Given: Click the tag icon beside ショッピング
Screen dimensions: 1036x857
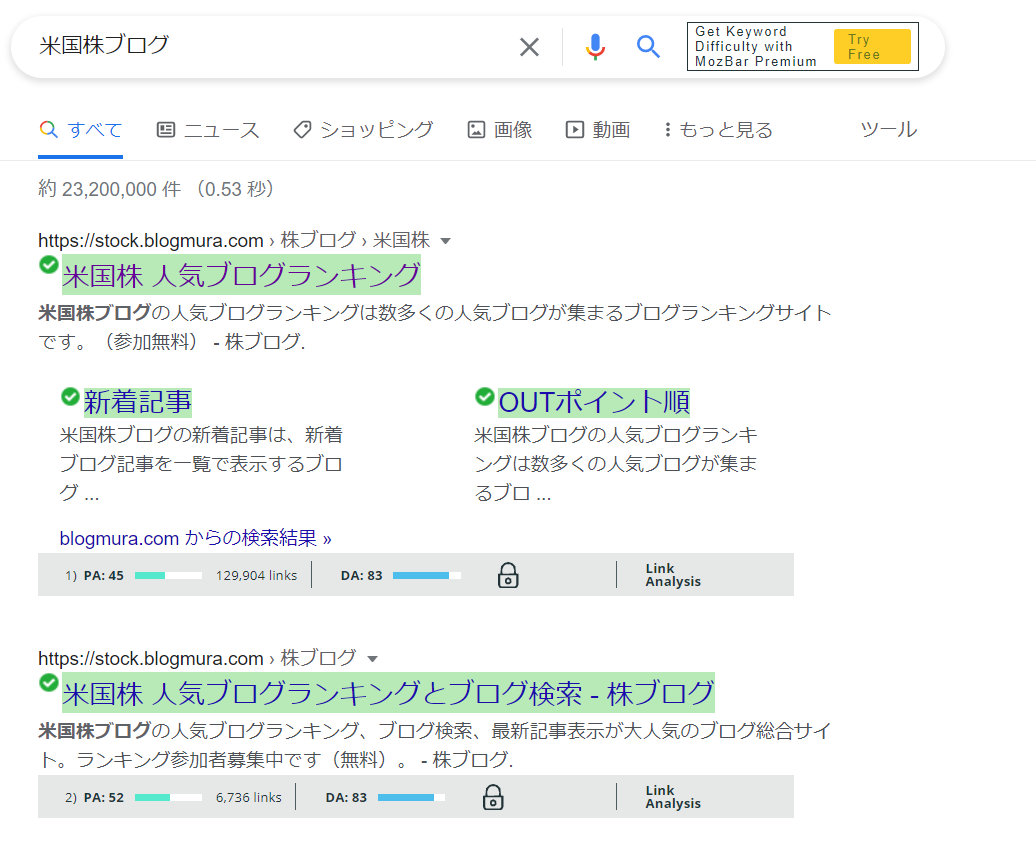Looking at the screenshot, I should (303, 130).
